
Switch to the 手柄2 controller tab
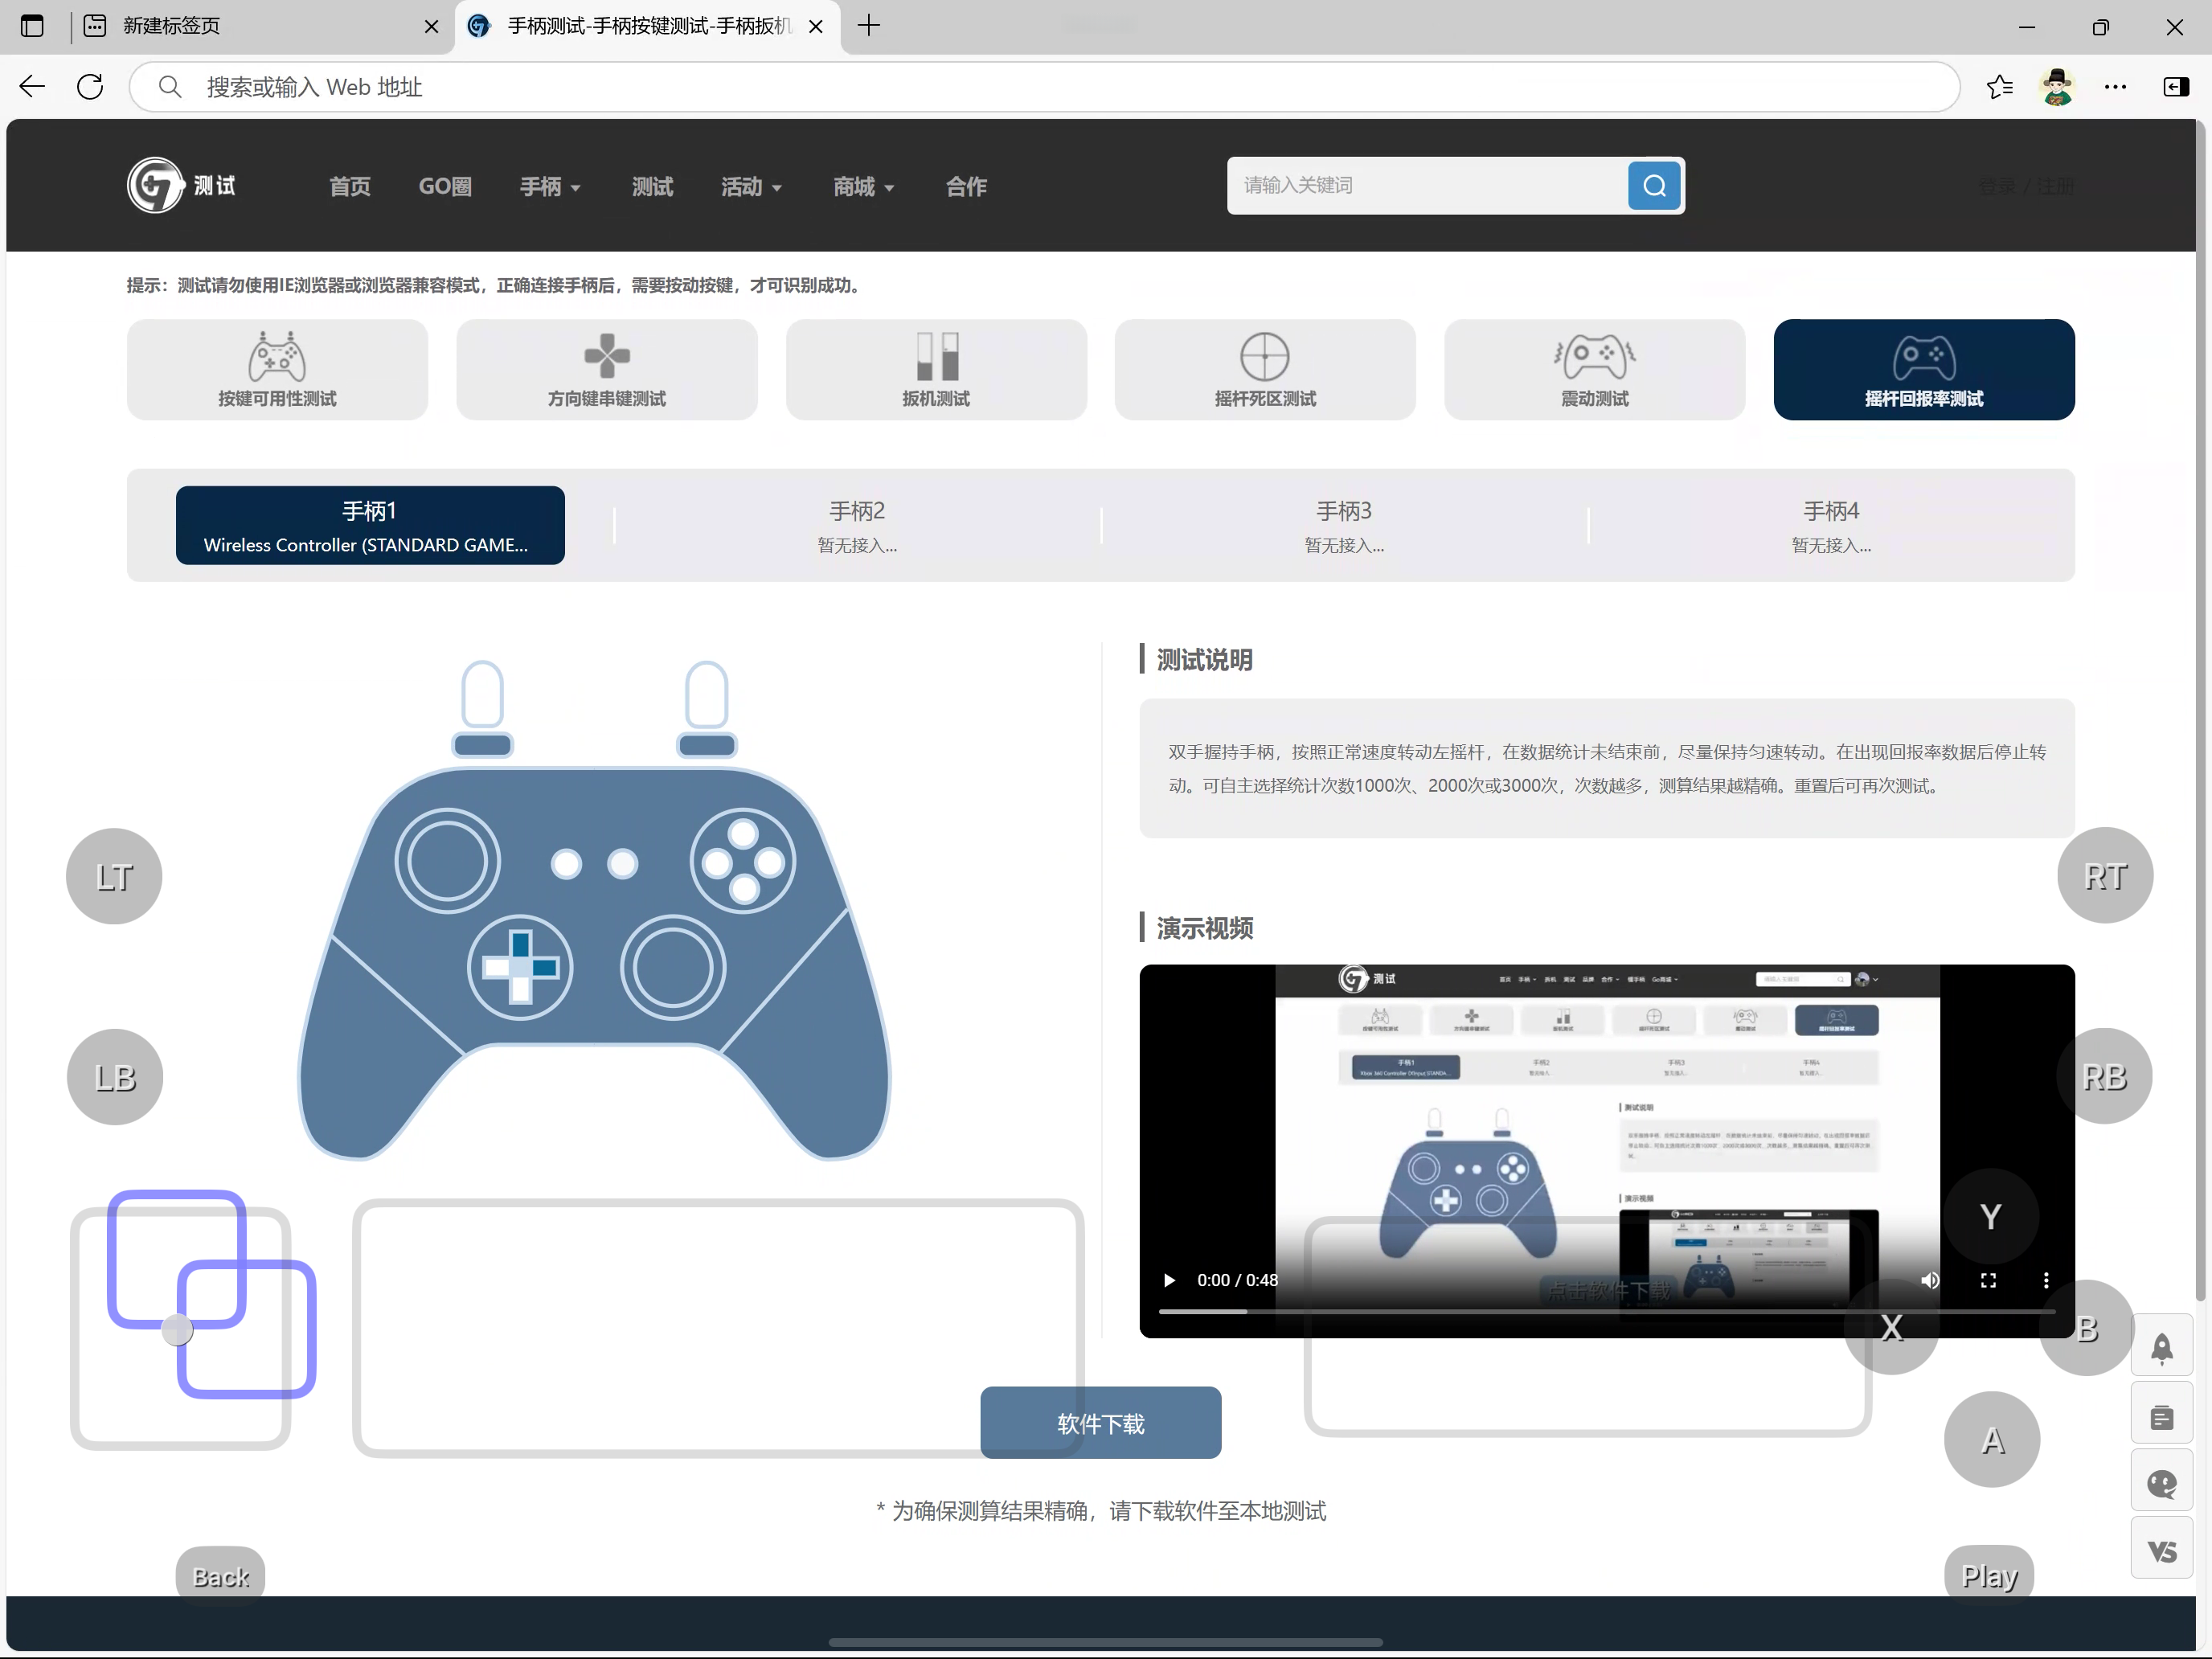coord(857,525)
